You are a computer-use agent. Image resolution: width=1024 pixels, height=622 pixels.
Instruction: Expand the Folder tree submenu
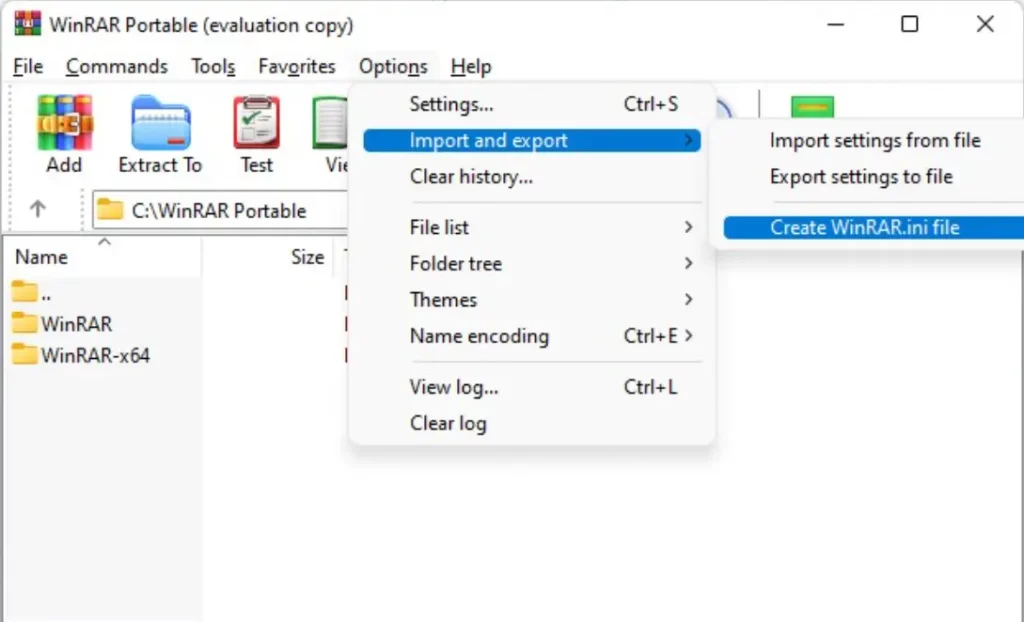coord(456,263)
